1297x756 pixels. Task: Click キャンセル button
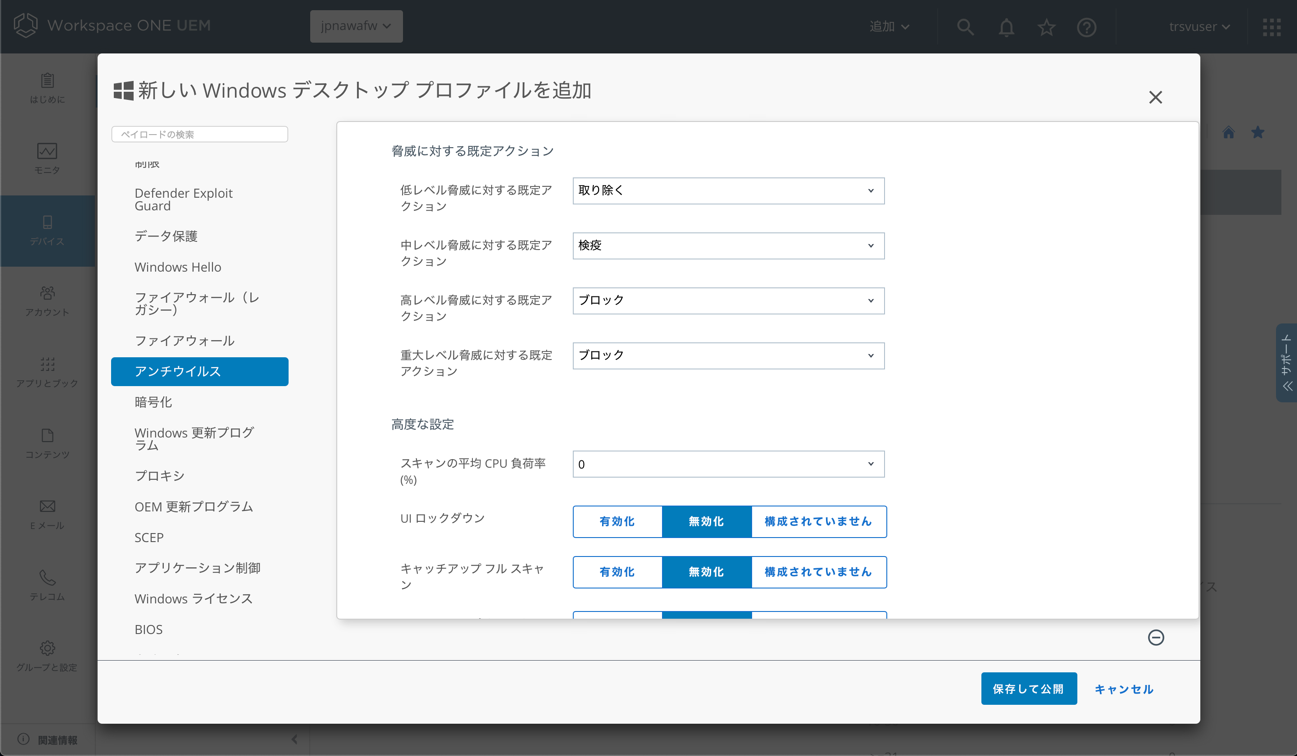(x=1124, y=689)
